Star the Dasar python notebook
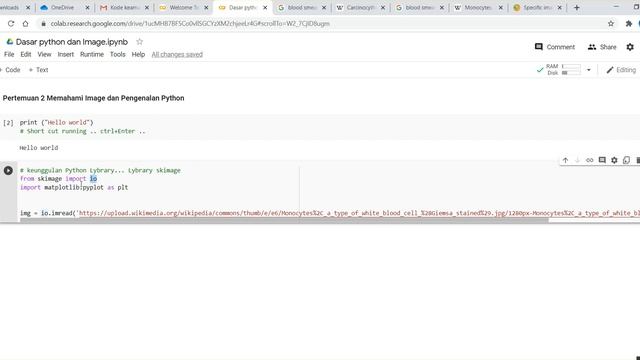 (140, 42)
